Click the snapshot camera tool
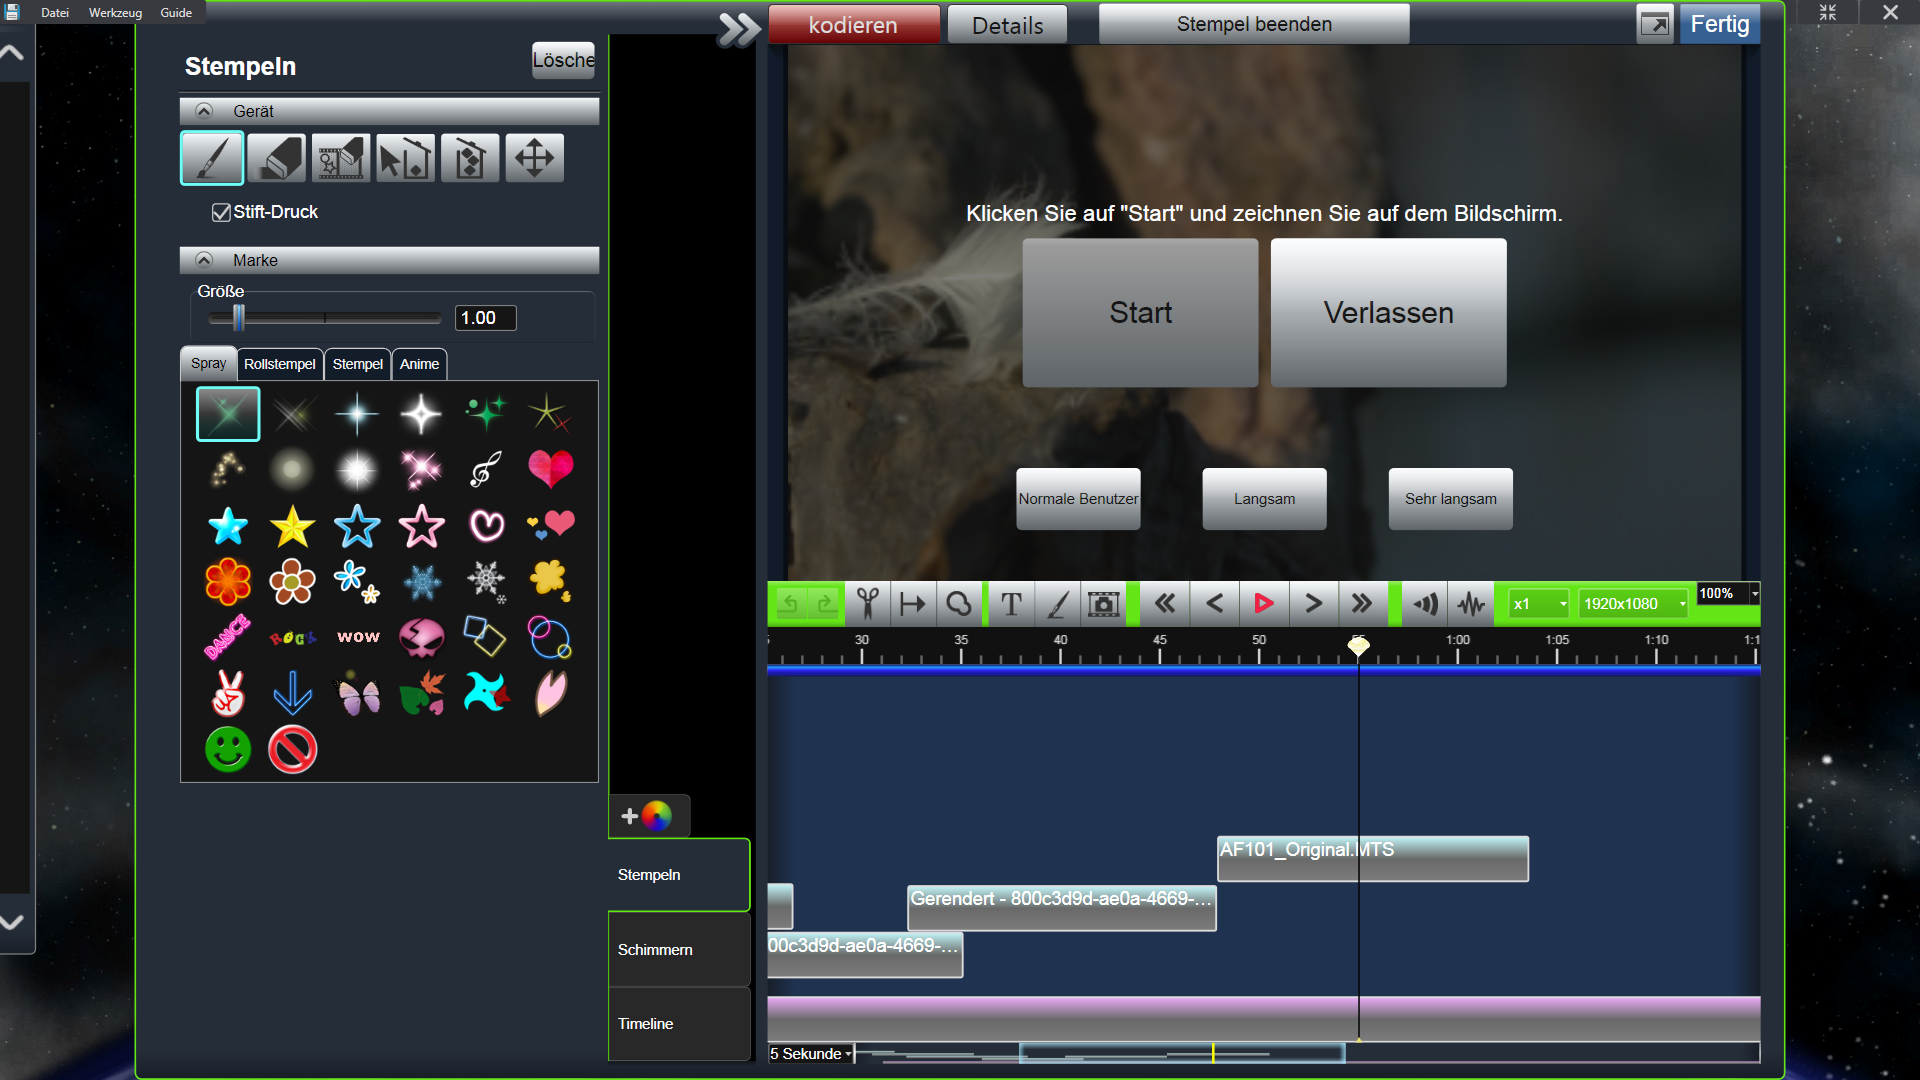The image size is (1920, 1080). click(1103, 604)
